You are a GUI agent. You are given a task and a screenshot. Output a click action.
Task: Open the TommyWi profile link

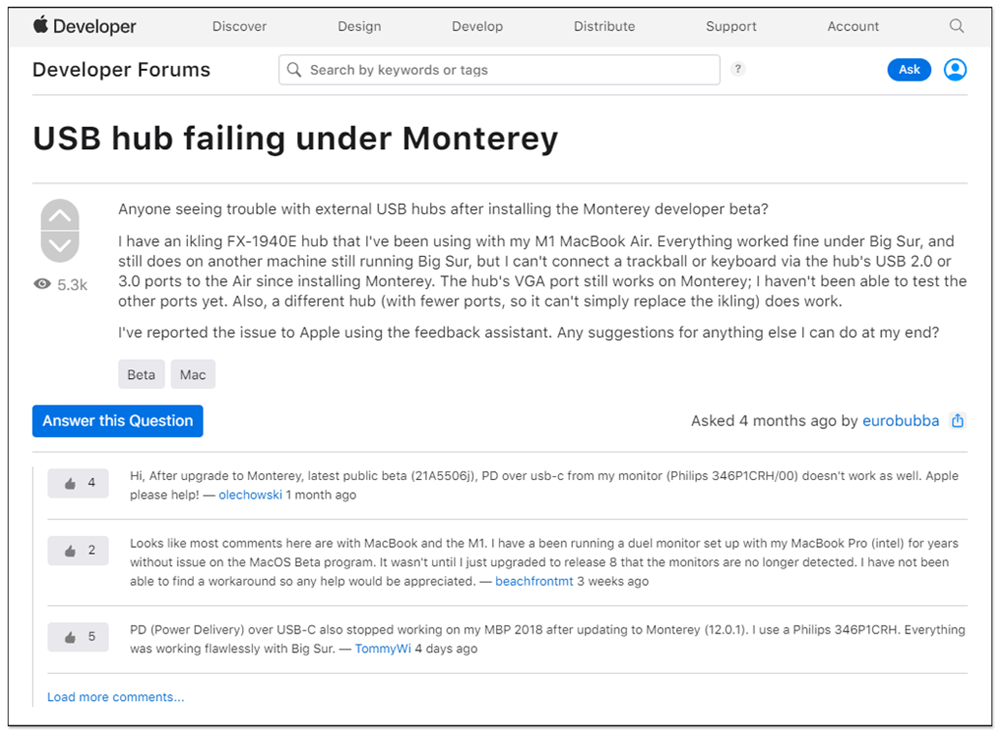[383, 649]
